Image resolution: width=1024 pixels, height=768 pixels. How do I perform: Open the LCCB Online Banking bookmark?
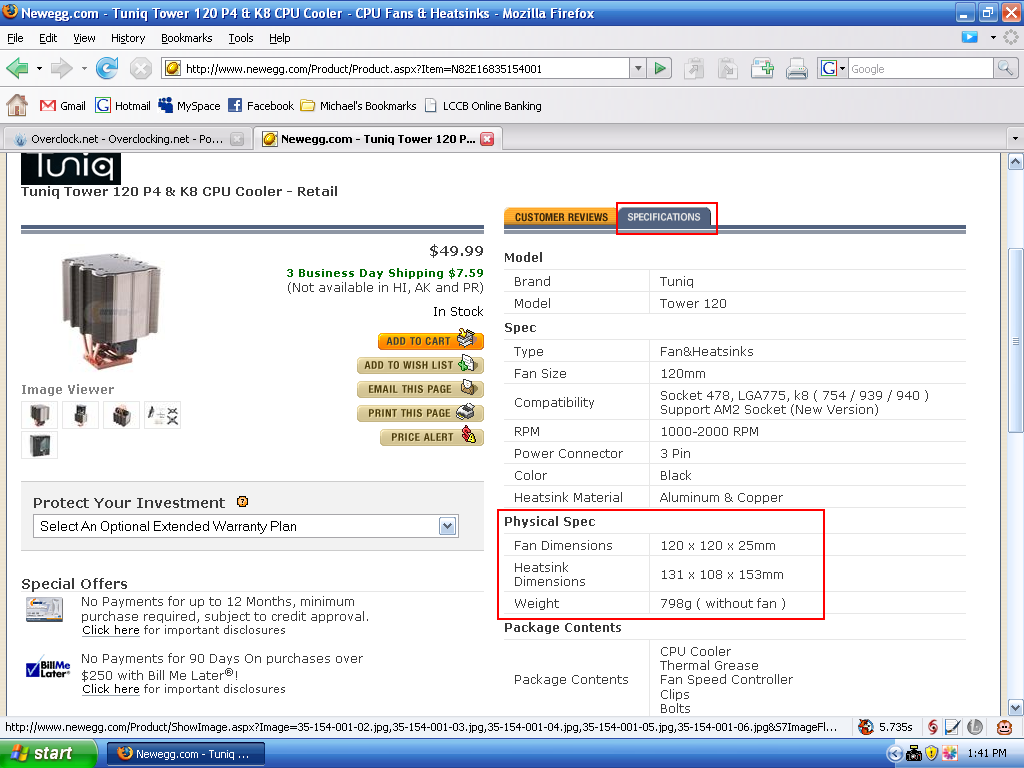click(483, 106)
